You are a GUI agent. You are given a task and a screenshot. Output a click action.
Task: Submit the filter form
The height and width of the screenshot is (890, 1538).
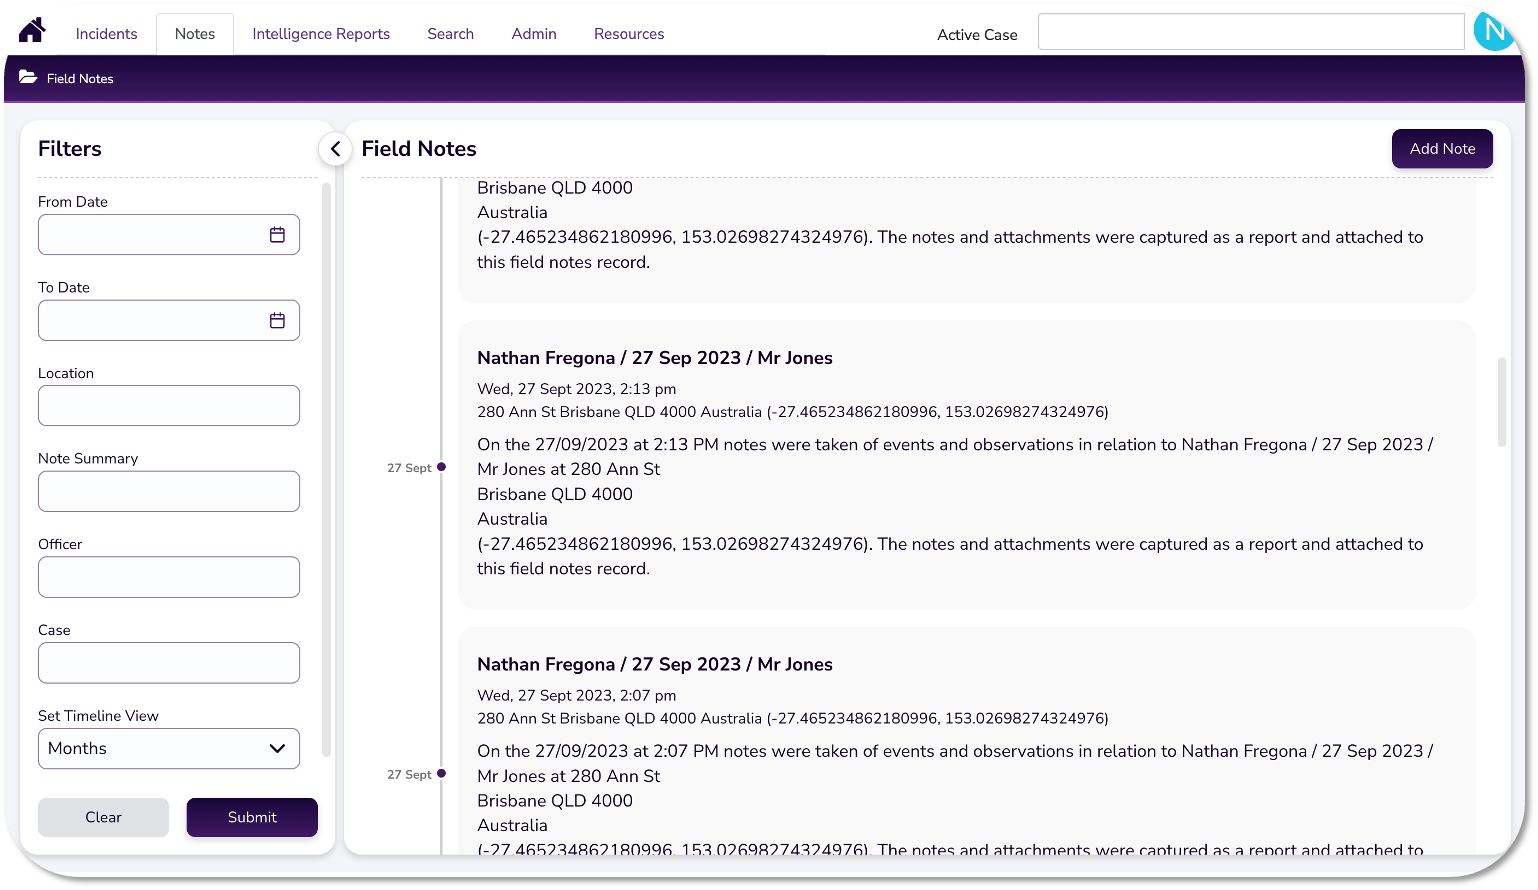[252, 817]
